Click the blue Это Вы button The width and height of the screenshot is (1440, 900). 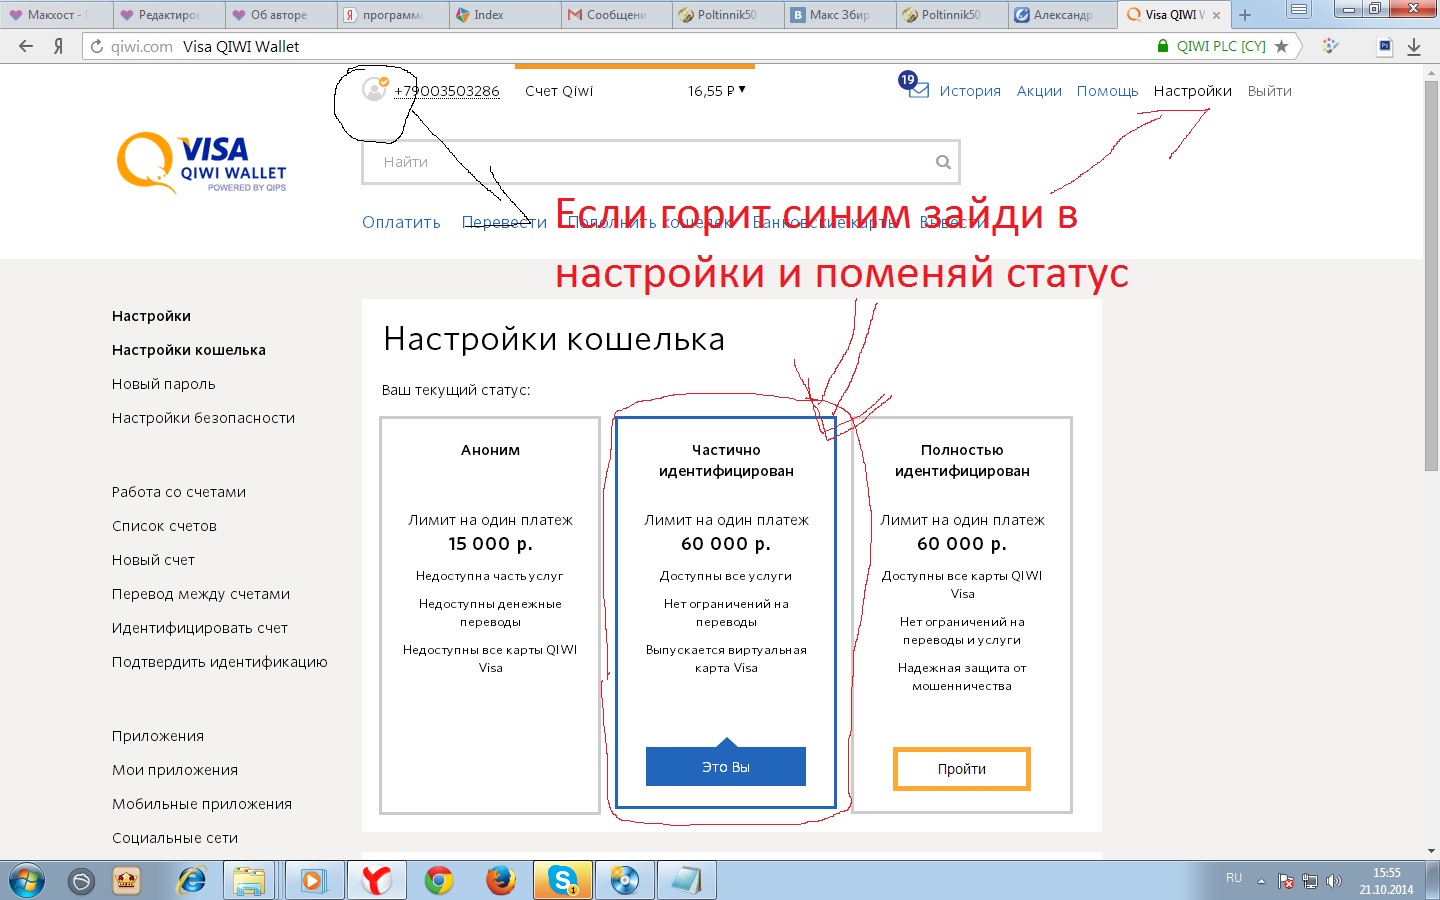pyautogui.click(x=726, y=767)
